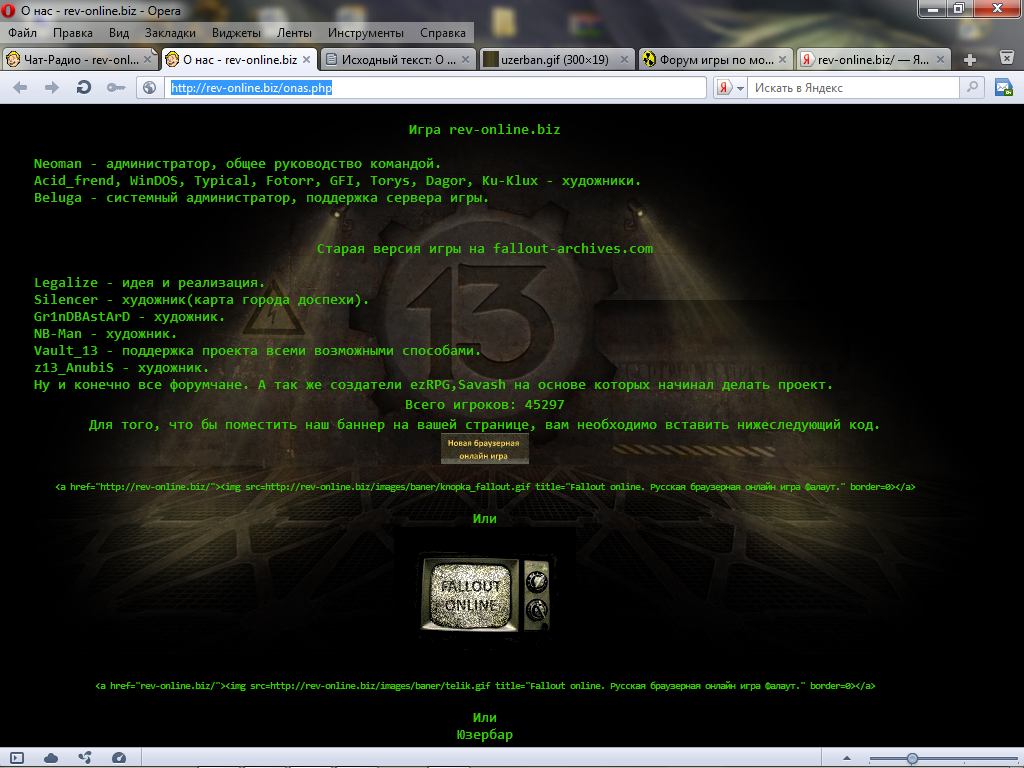Screen dimensions: 1024x768
Task: Close the Исходный текст tab
Action: (466, 59)
